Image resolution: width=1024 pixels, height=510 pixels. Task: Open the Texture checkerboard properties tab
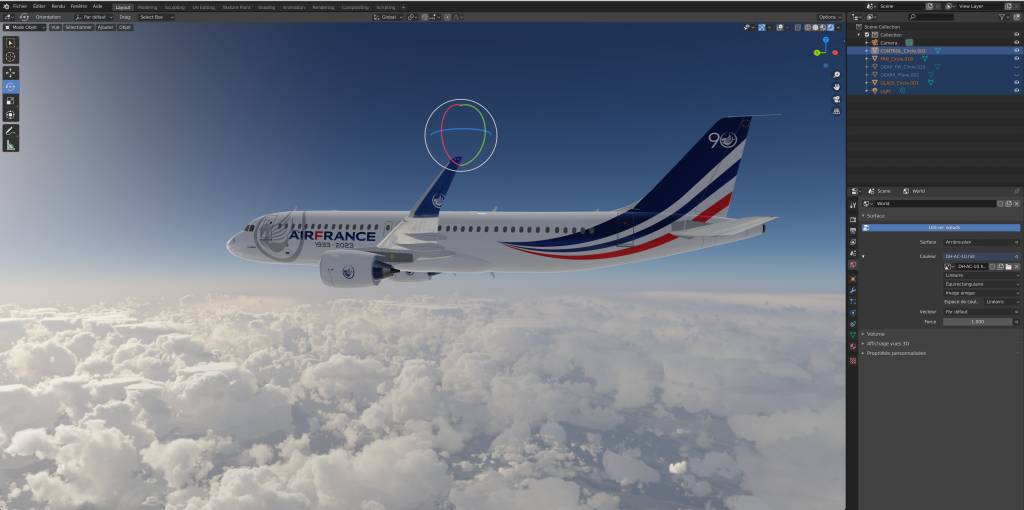pos(853,360)
